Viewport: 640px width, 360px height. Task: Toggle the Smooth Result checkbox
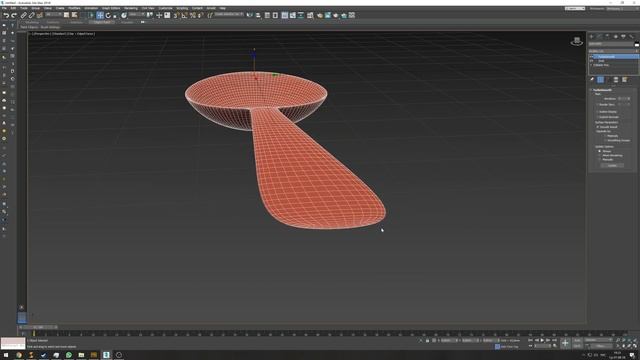(598, 127)
